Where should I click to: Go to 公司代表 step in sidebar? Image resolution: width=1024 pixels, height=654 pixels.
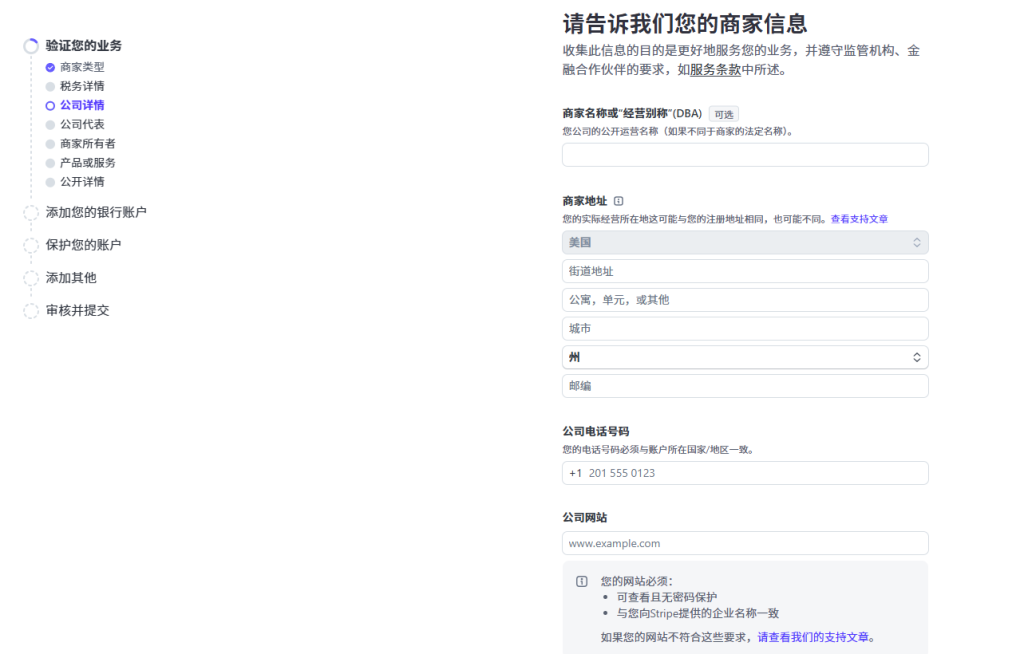pyautogui.click(x=82, y=124)
